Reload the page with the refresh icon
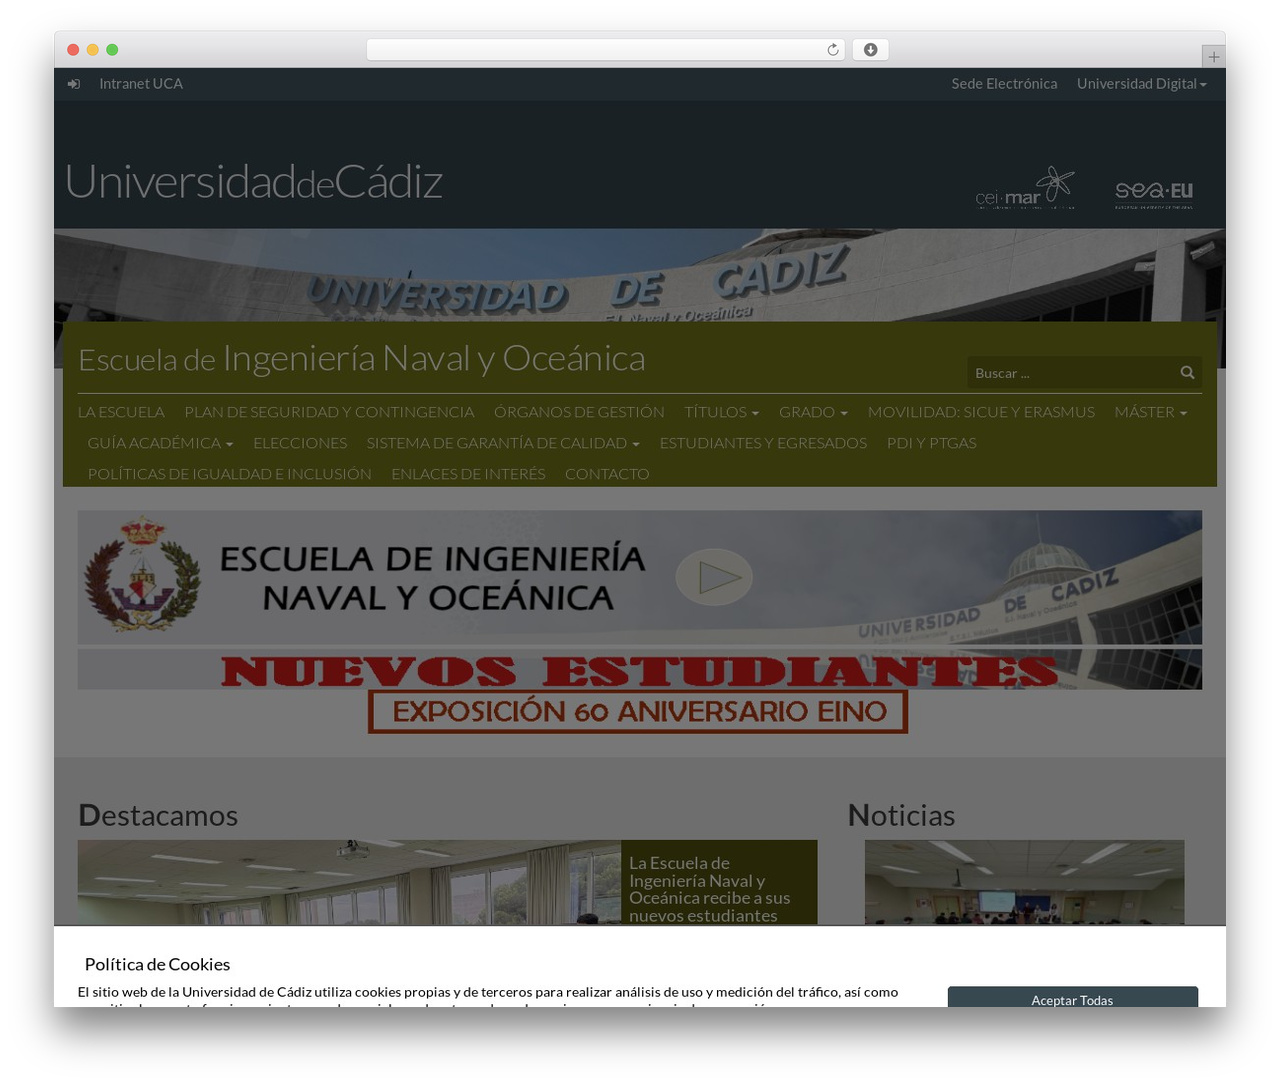Viewport: 1280px width, 1084px height. pyautogui.click(x=833, y=50)
